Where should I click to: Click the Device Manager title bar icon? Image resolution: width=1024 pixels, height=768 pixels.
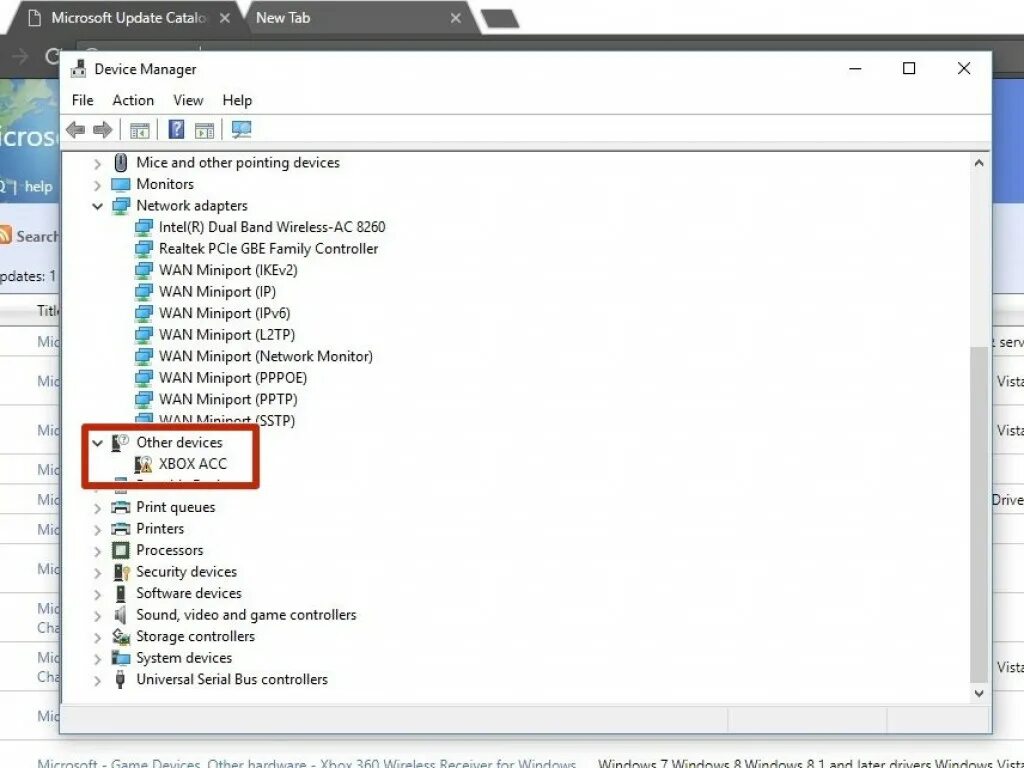78,69
